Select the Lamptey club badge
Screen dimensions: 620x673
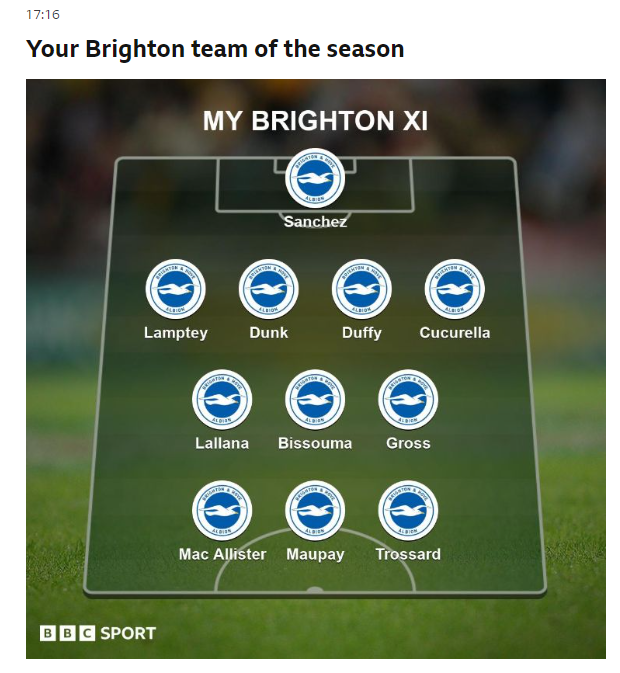pos(175,289)
